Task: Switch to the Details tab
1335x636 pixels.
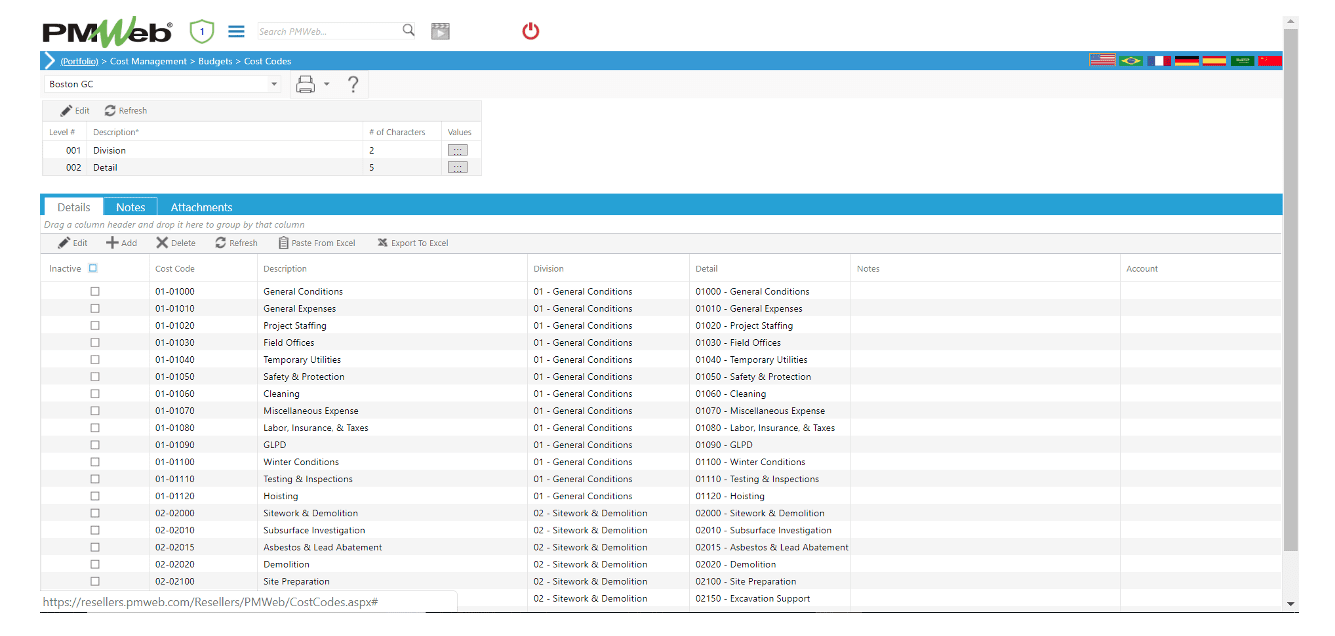Action: (x=73, y=207)
